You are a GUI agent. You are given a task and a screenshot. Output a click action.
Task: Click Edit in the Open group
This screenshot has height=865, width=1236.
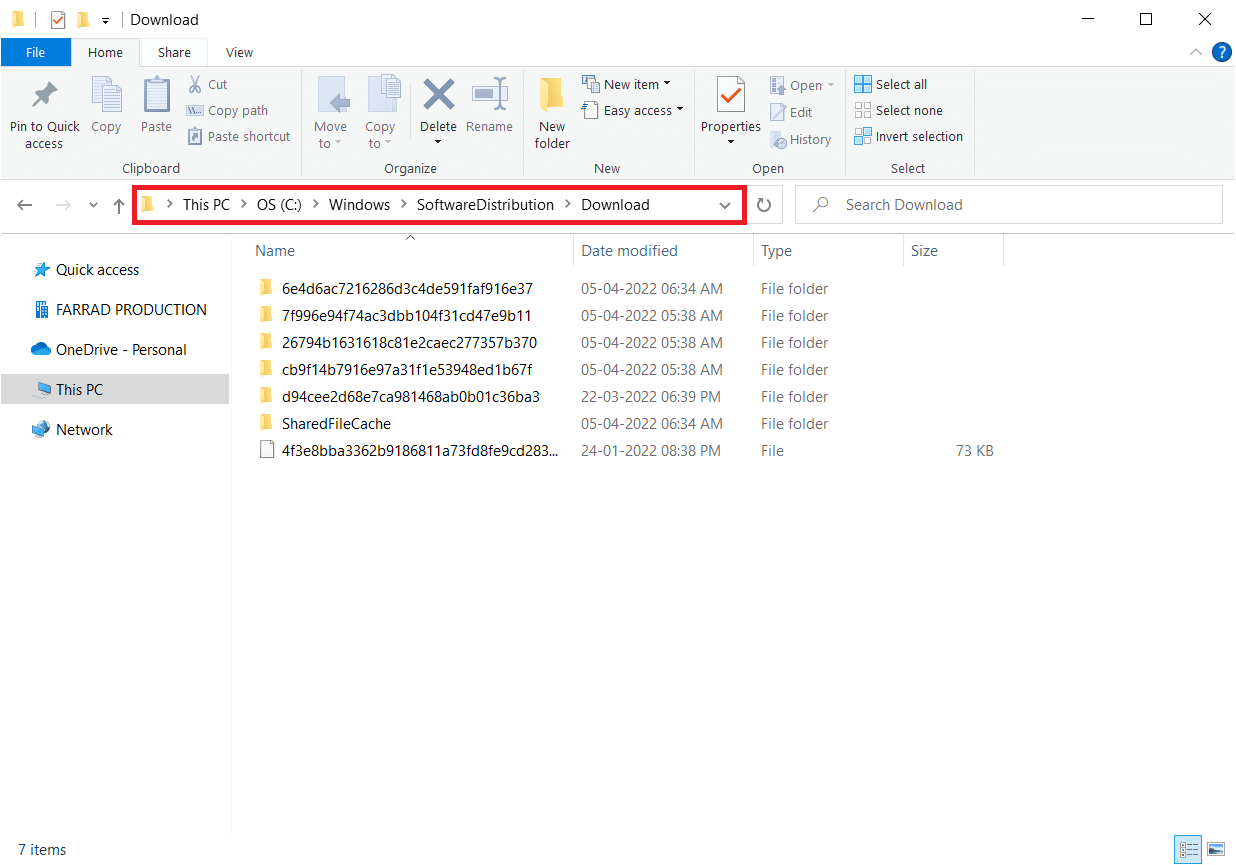(x=791, y=112)
